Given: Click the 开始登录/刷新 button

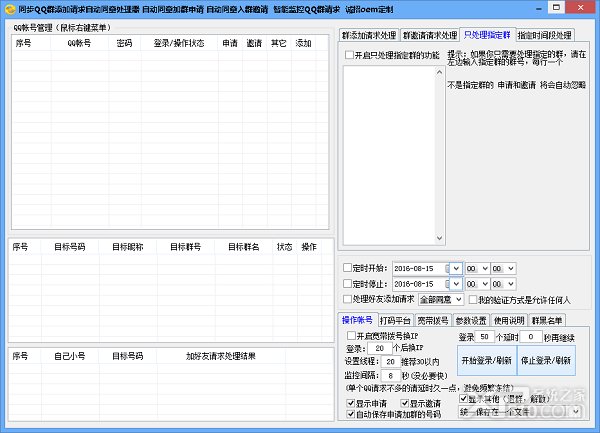Looking at the screenshot, I should 487,360.
